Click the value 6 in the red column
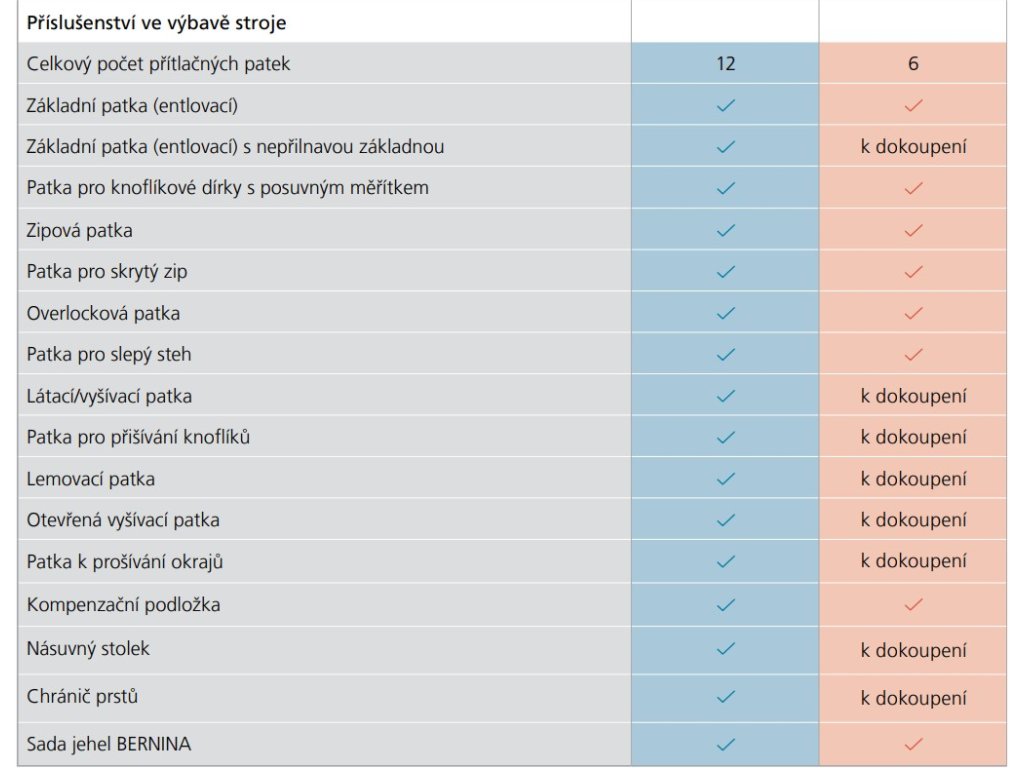 913,64
